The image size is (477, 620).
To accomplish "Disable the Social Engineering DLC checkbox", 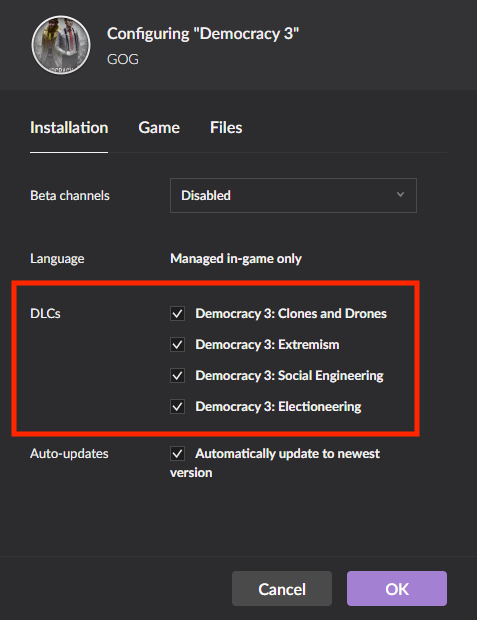I will [x=177, y=375].
